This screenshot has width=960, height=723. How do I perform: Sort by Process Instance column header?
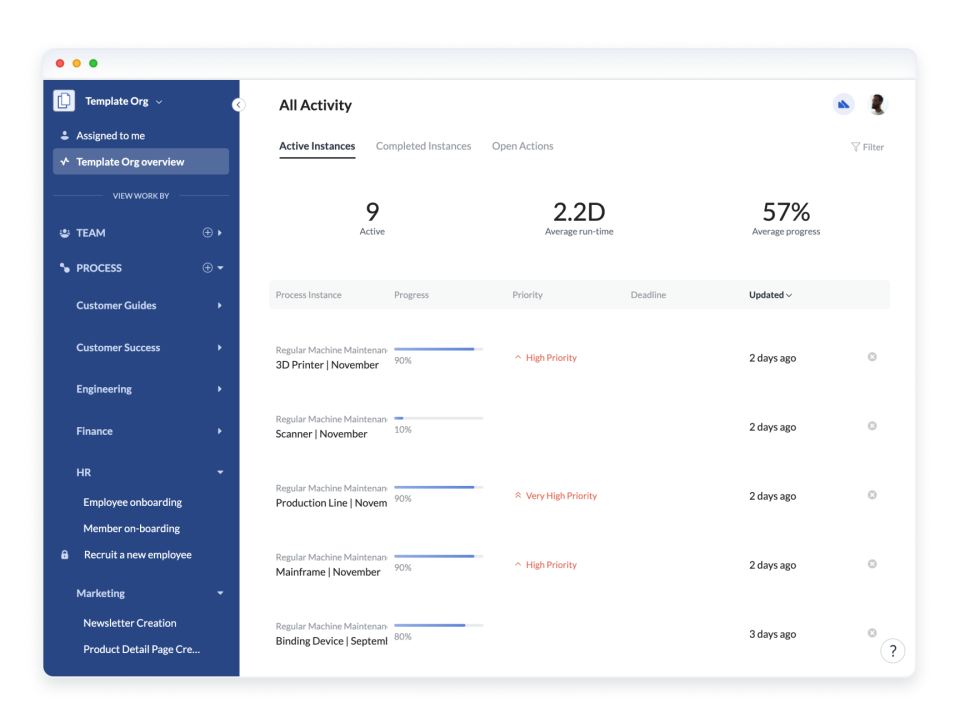click(309, 295)
